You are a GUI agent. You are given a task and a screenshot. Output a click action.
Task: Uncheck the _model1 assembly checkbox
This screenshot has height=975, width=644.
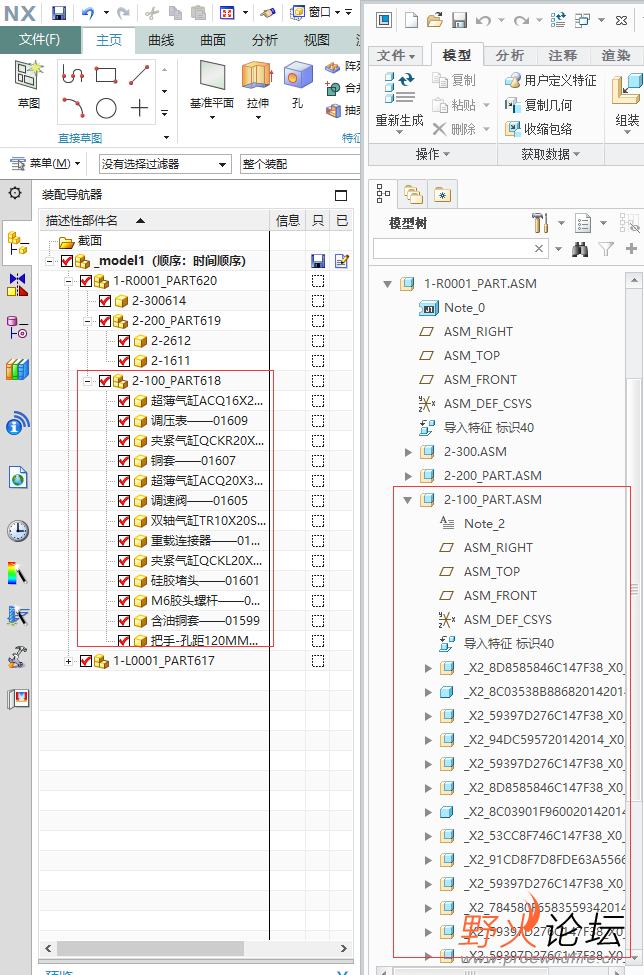[x=67, y=261]
